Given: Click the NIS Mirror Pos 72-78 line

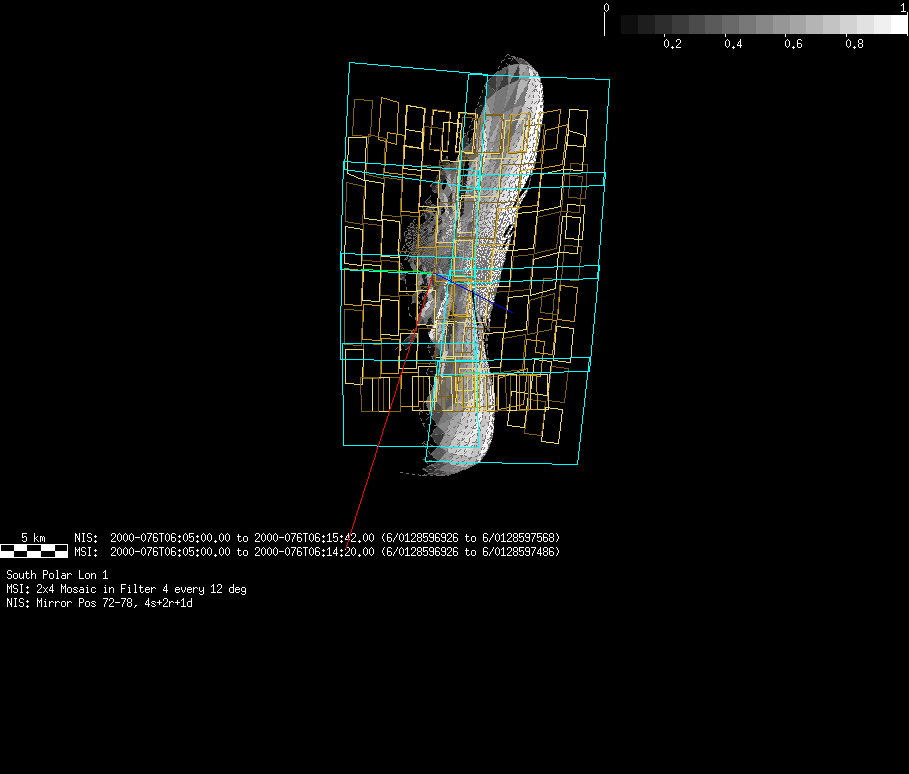Looking at the screenshot, I should [x=99, y=604].
